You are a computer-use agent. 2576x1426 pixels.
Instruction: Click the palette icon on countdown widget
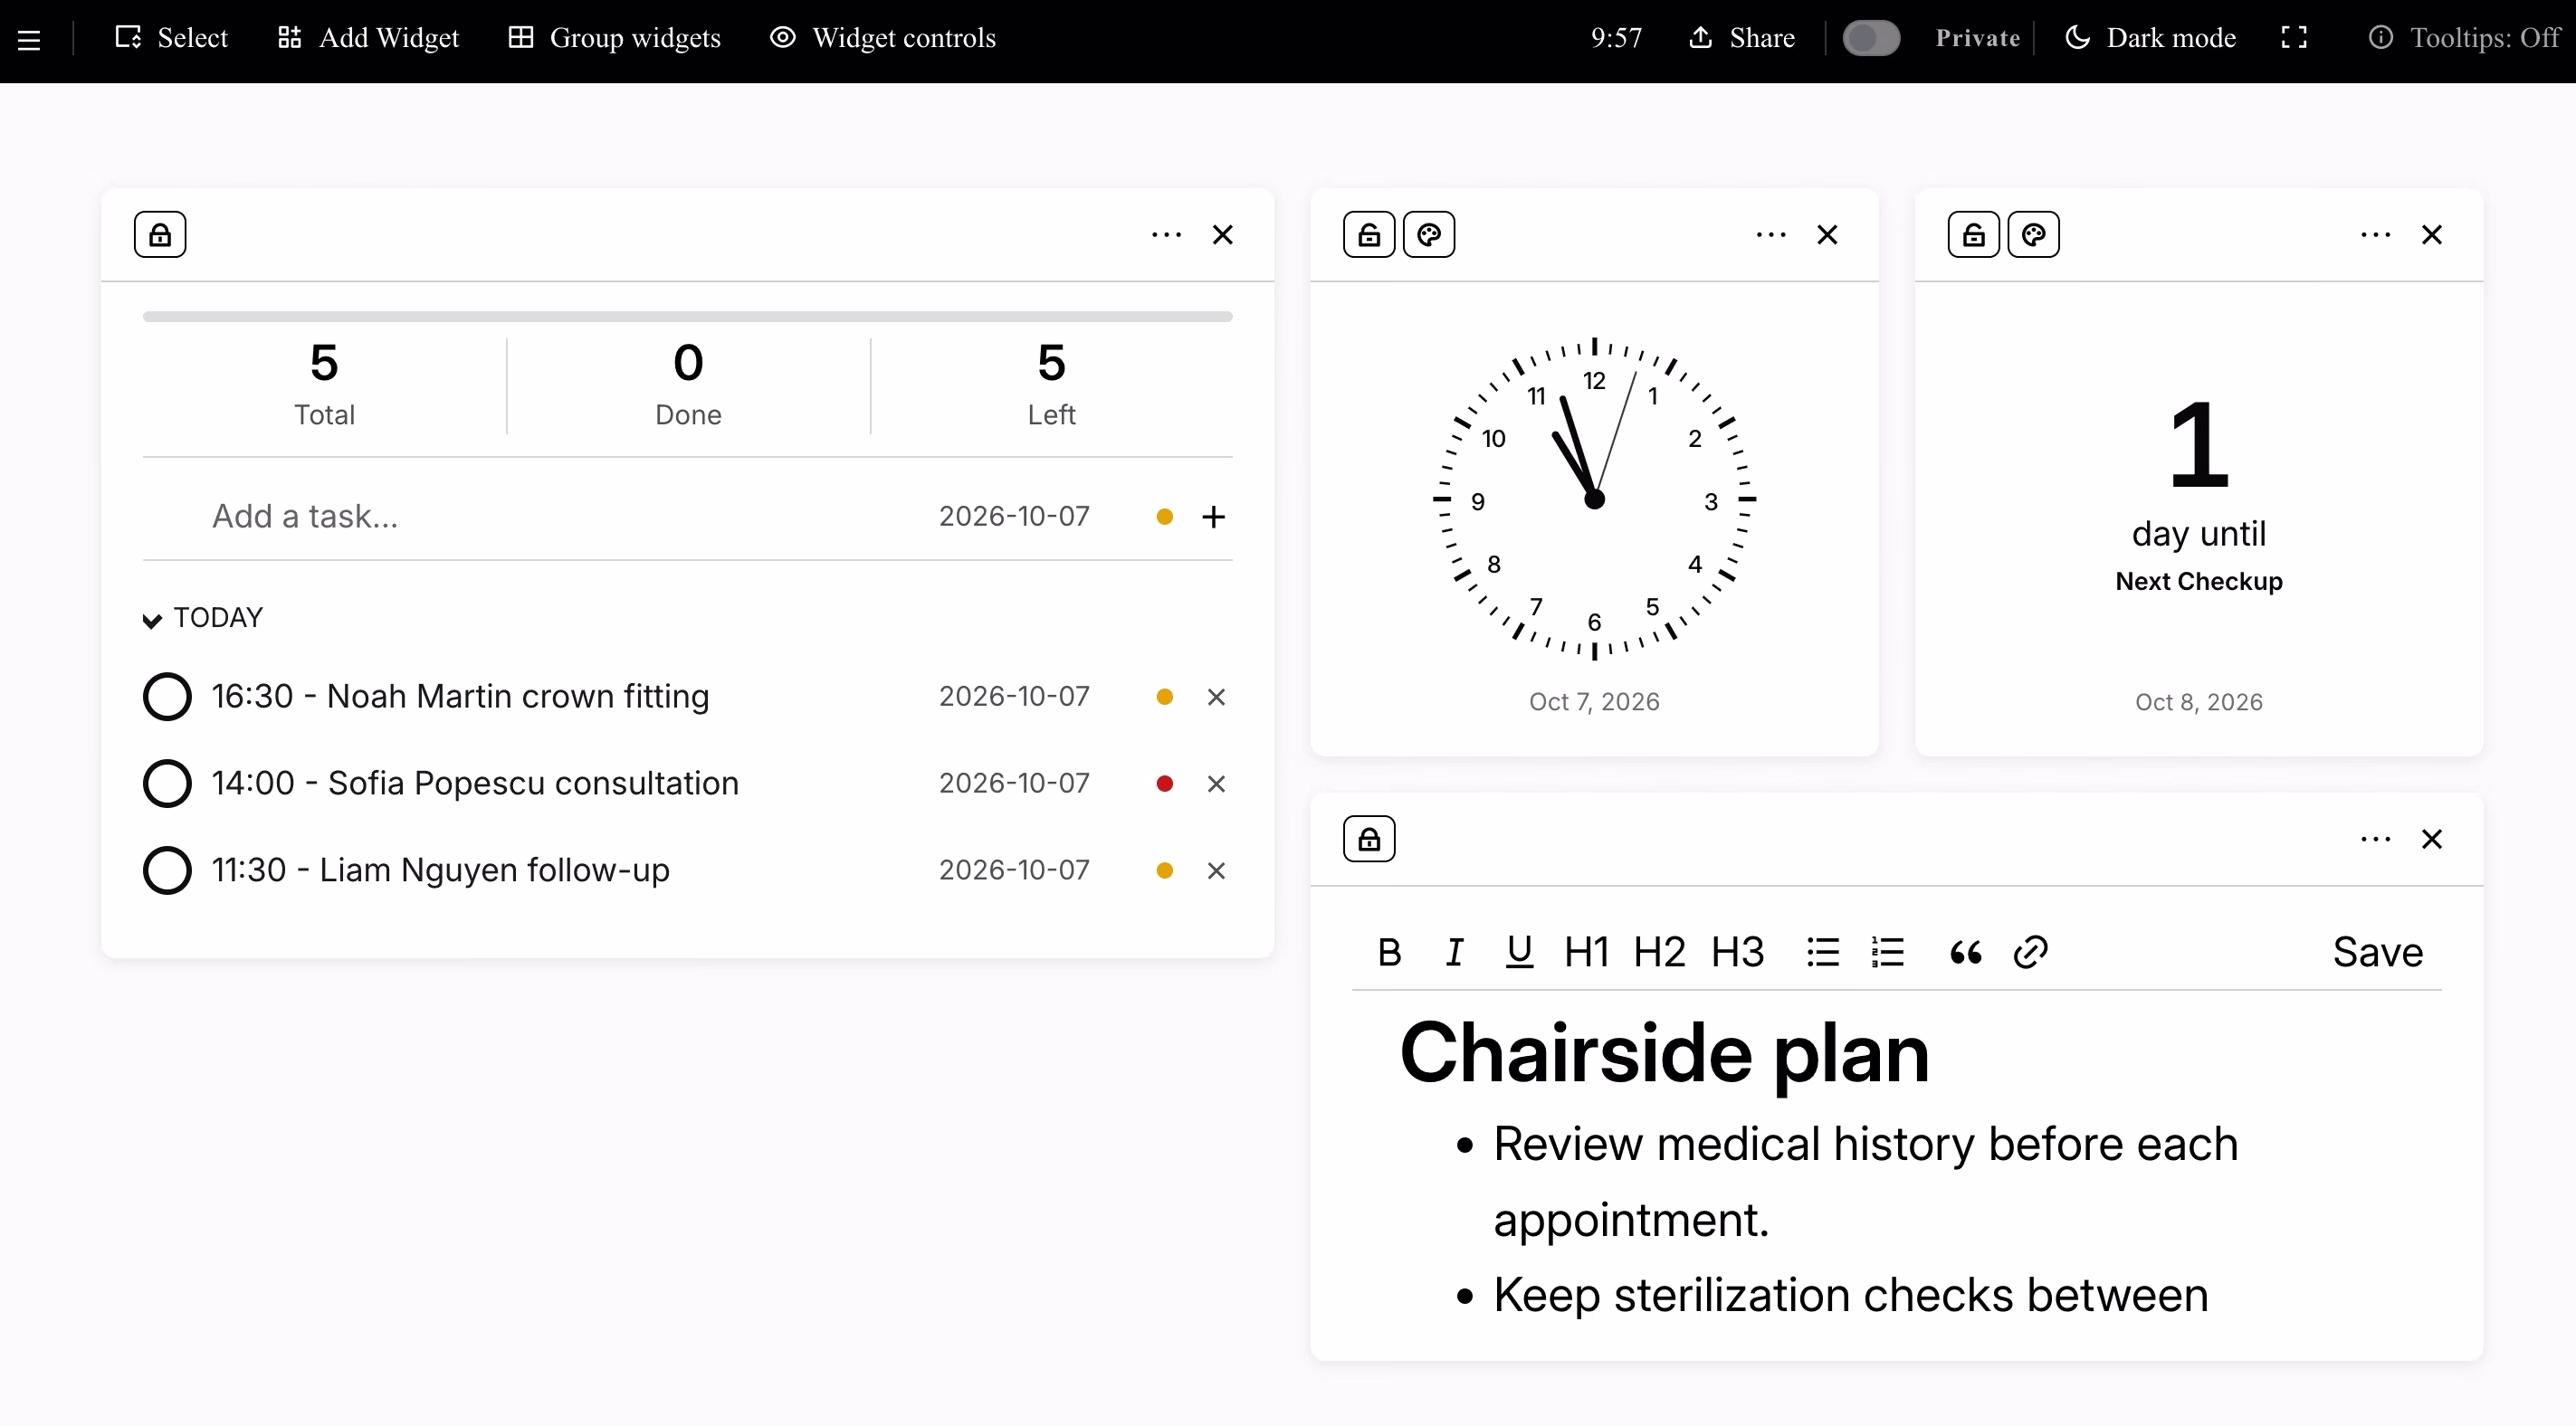tap(2034, 235)
